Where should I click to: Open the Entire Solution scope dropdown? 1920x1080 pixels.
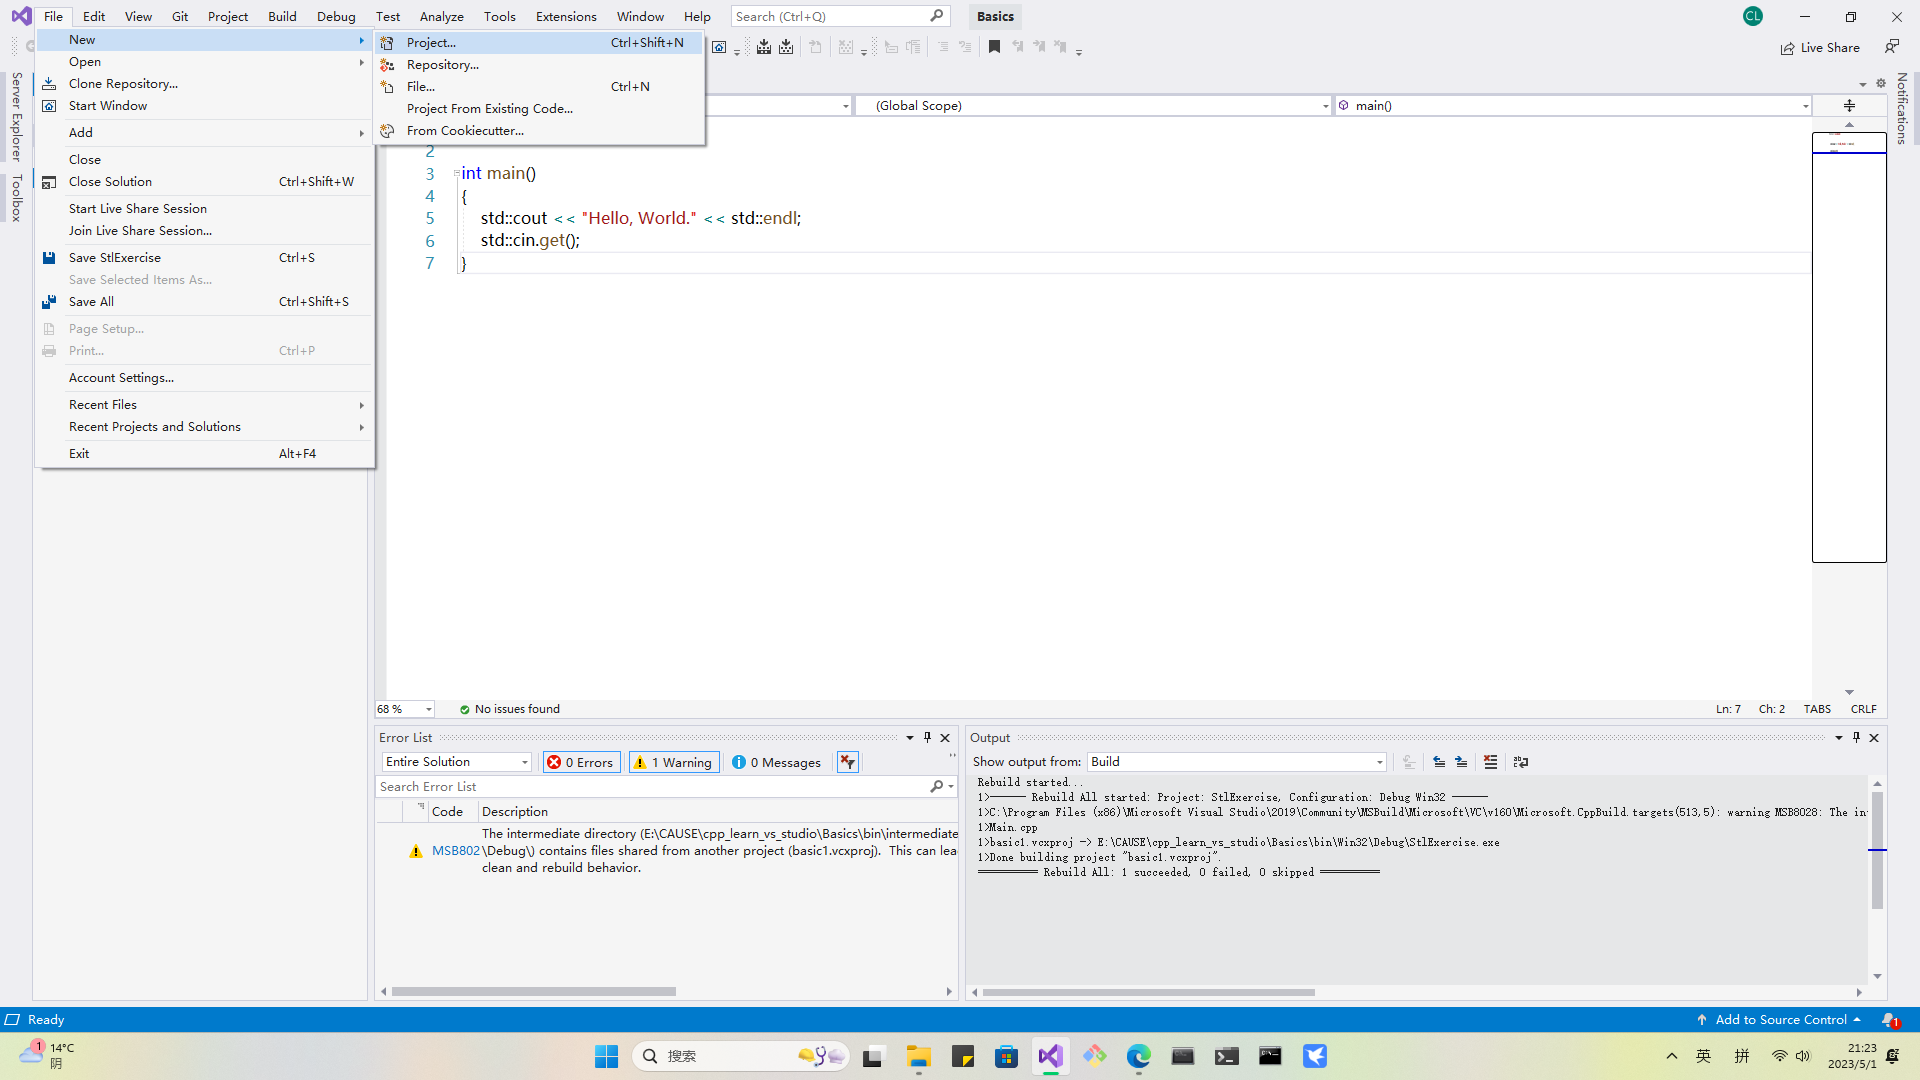456,762
